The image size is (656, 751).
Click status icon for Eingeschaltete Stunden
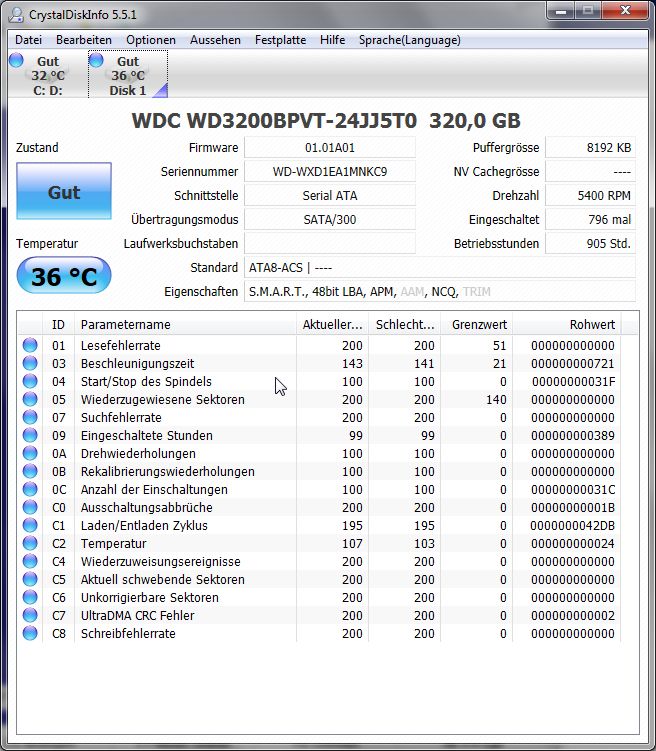[x=30, y=435]
